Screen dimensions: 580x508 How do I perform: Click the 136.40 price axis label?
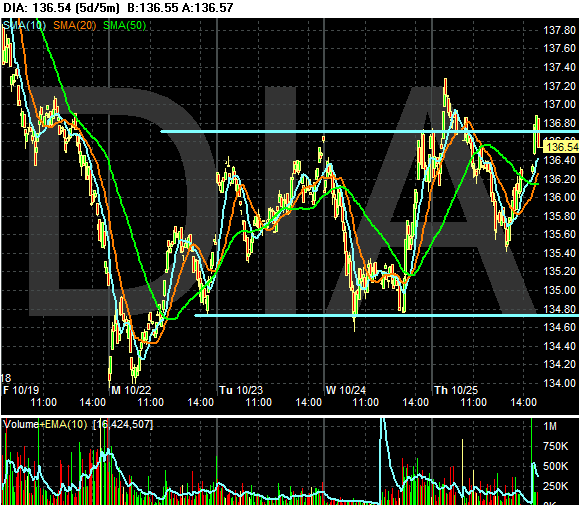click(x=559, y=160)
